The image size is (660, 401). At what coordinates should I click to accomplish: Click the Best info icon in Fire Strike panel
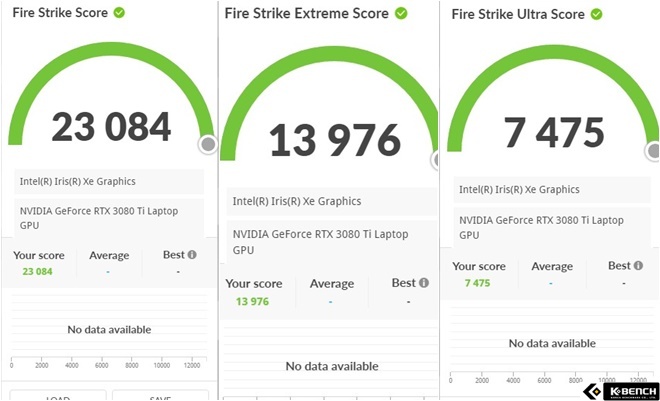[x=192, y=255]
